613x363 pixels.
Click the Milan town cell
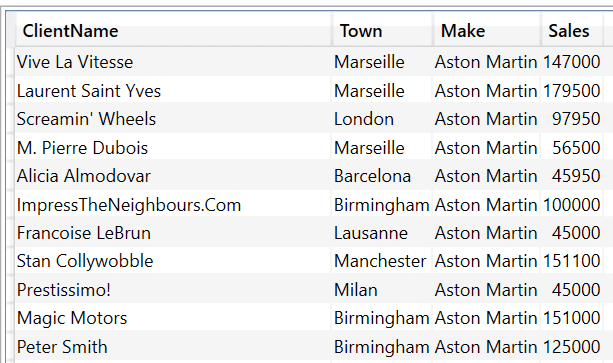tap(382, 290)
